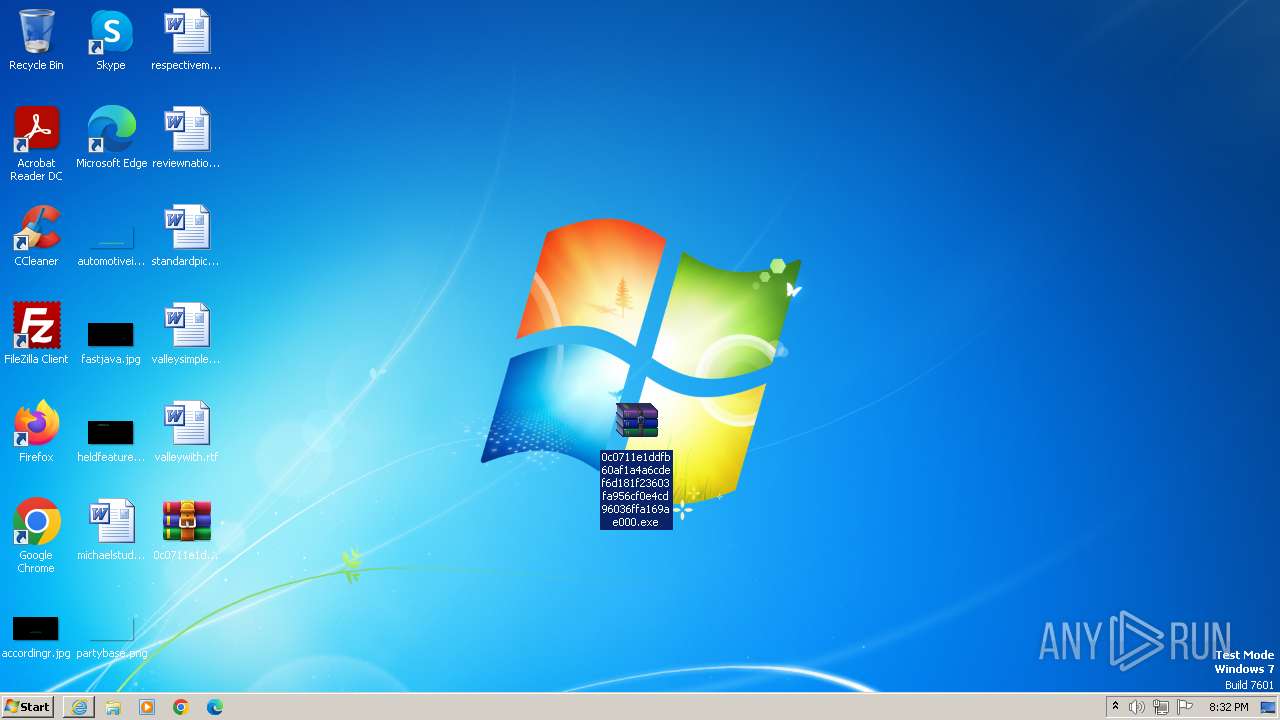Open Windows Explorer from taskbar
The width and height of the screenshot is (1280, 720).
point(113,707)
